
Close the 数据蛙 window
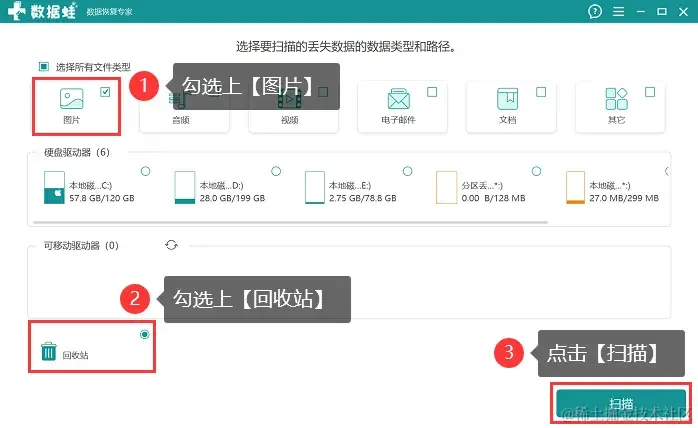coord(683,12)
